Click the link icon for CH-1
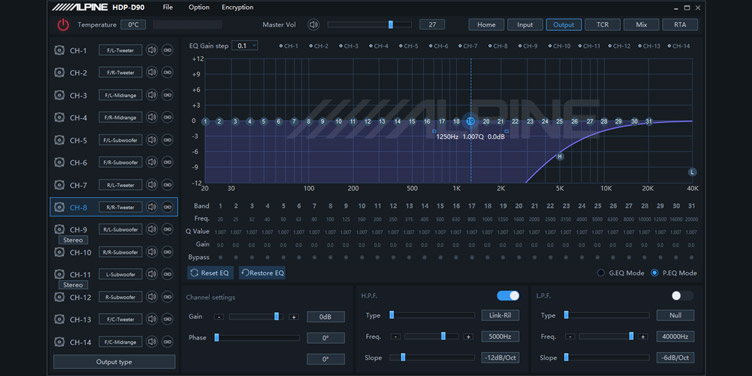The image size is (752, 376). tap(167, 50)
